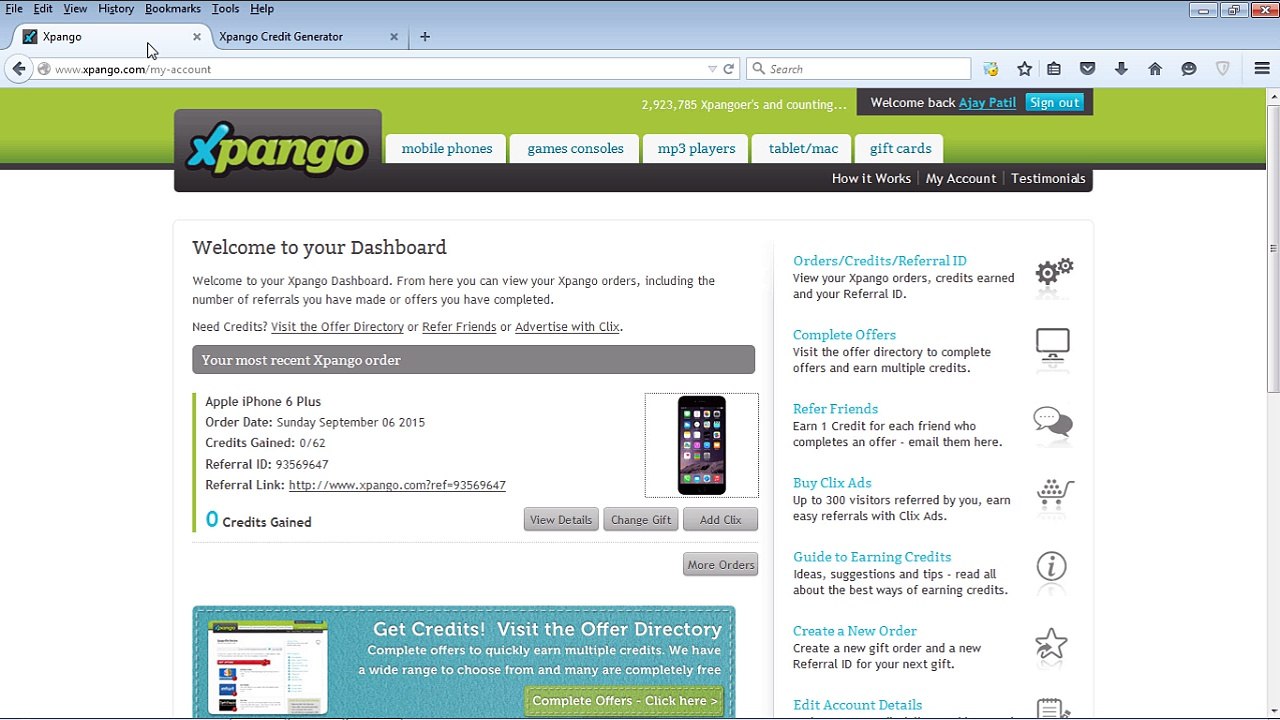Open the Tools menu
1280x720 pixels.
pyautogui.click(x=225, y=9)
